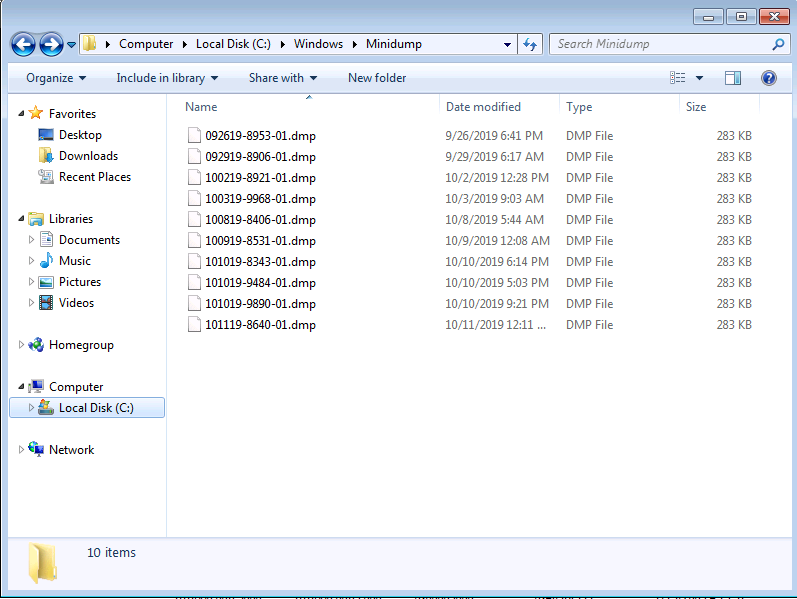Go forward with the Forward arrow button
Image resolution: width=797 pixels, height=599 pixels.
pyautogui.click(x=51, y=45)
